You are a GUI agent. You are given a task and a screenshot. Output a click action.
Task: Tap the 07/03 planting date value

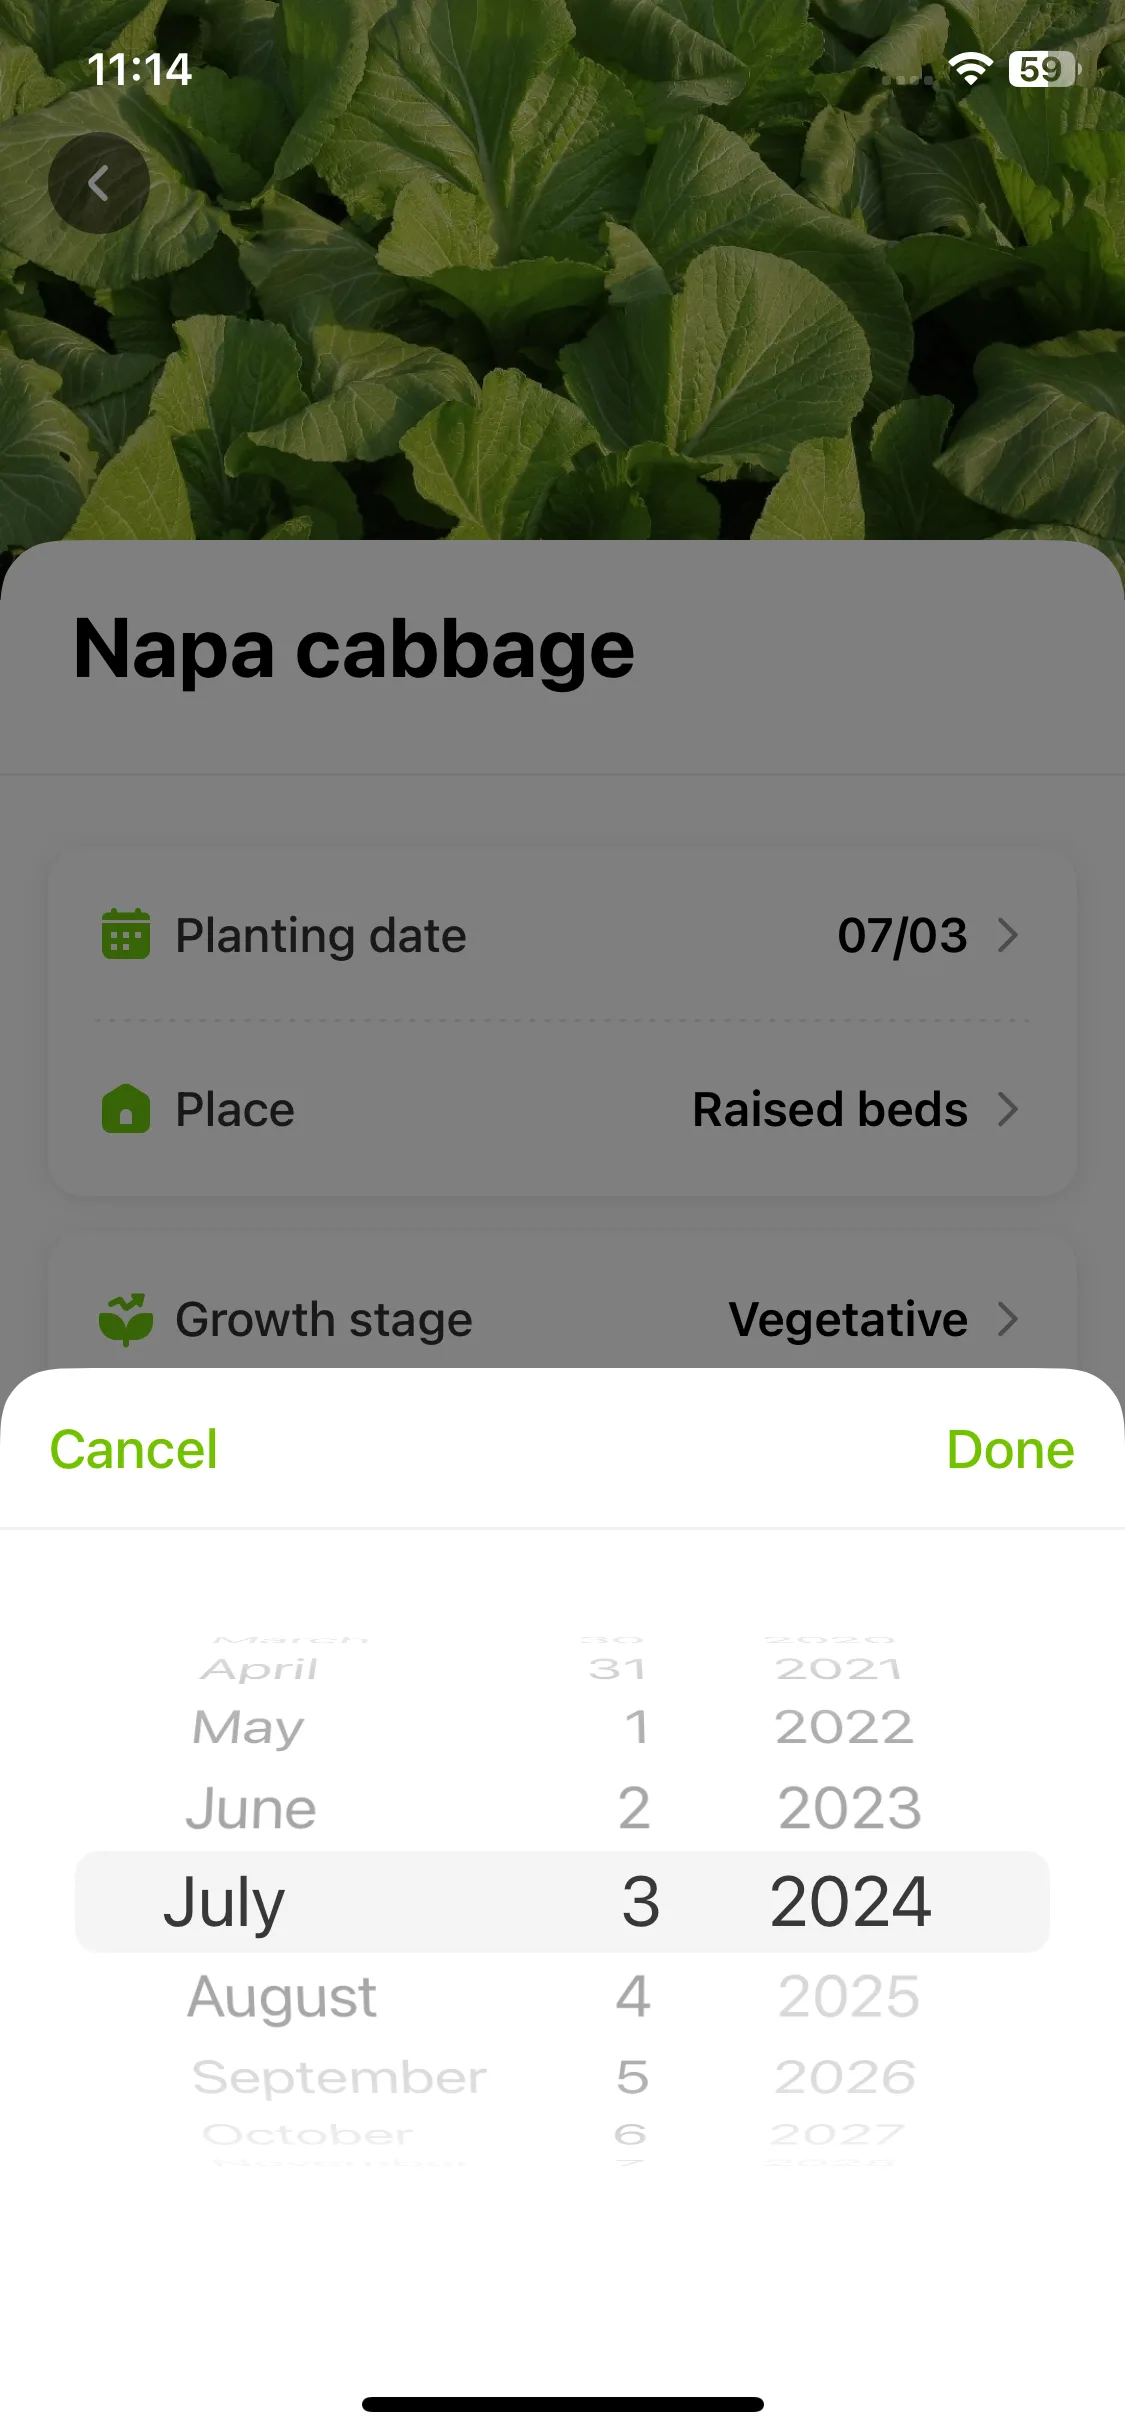pyautogui.click(x=902, y=935)
